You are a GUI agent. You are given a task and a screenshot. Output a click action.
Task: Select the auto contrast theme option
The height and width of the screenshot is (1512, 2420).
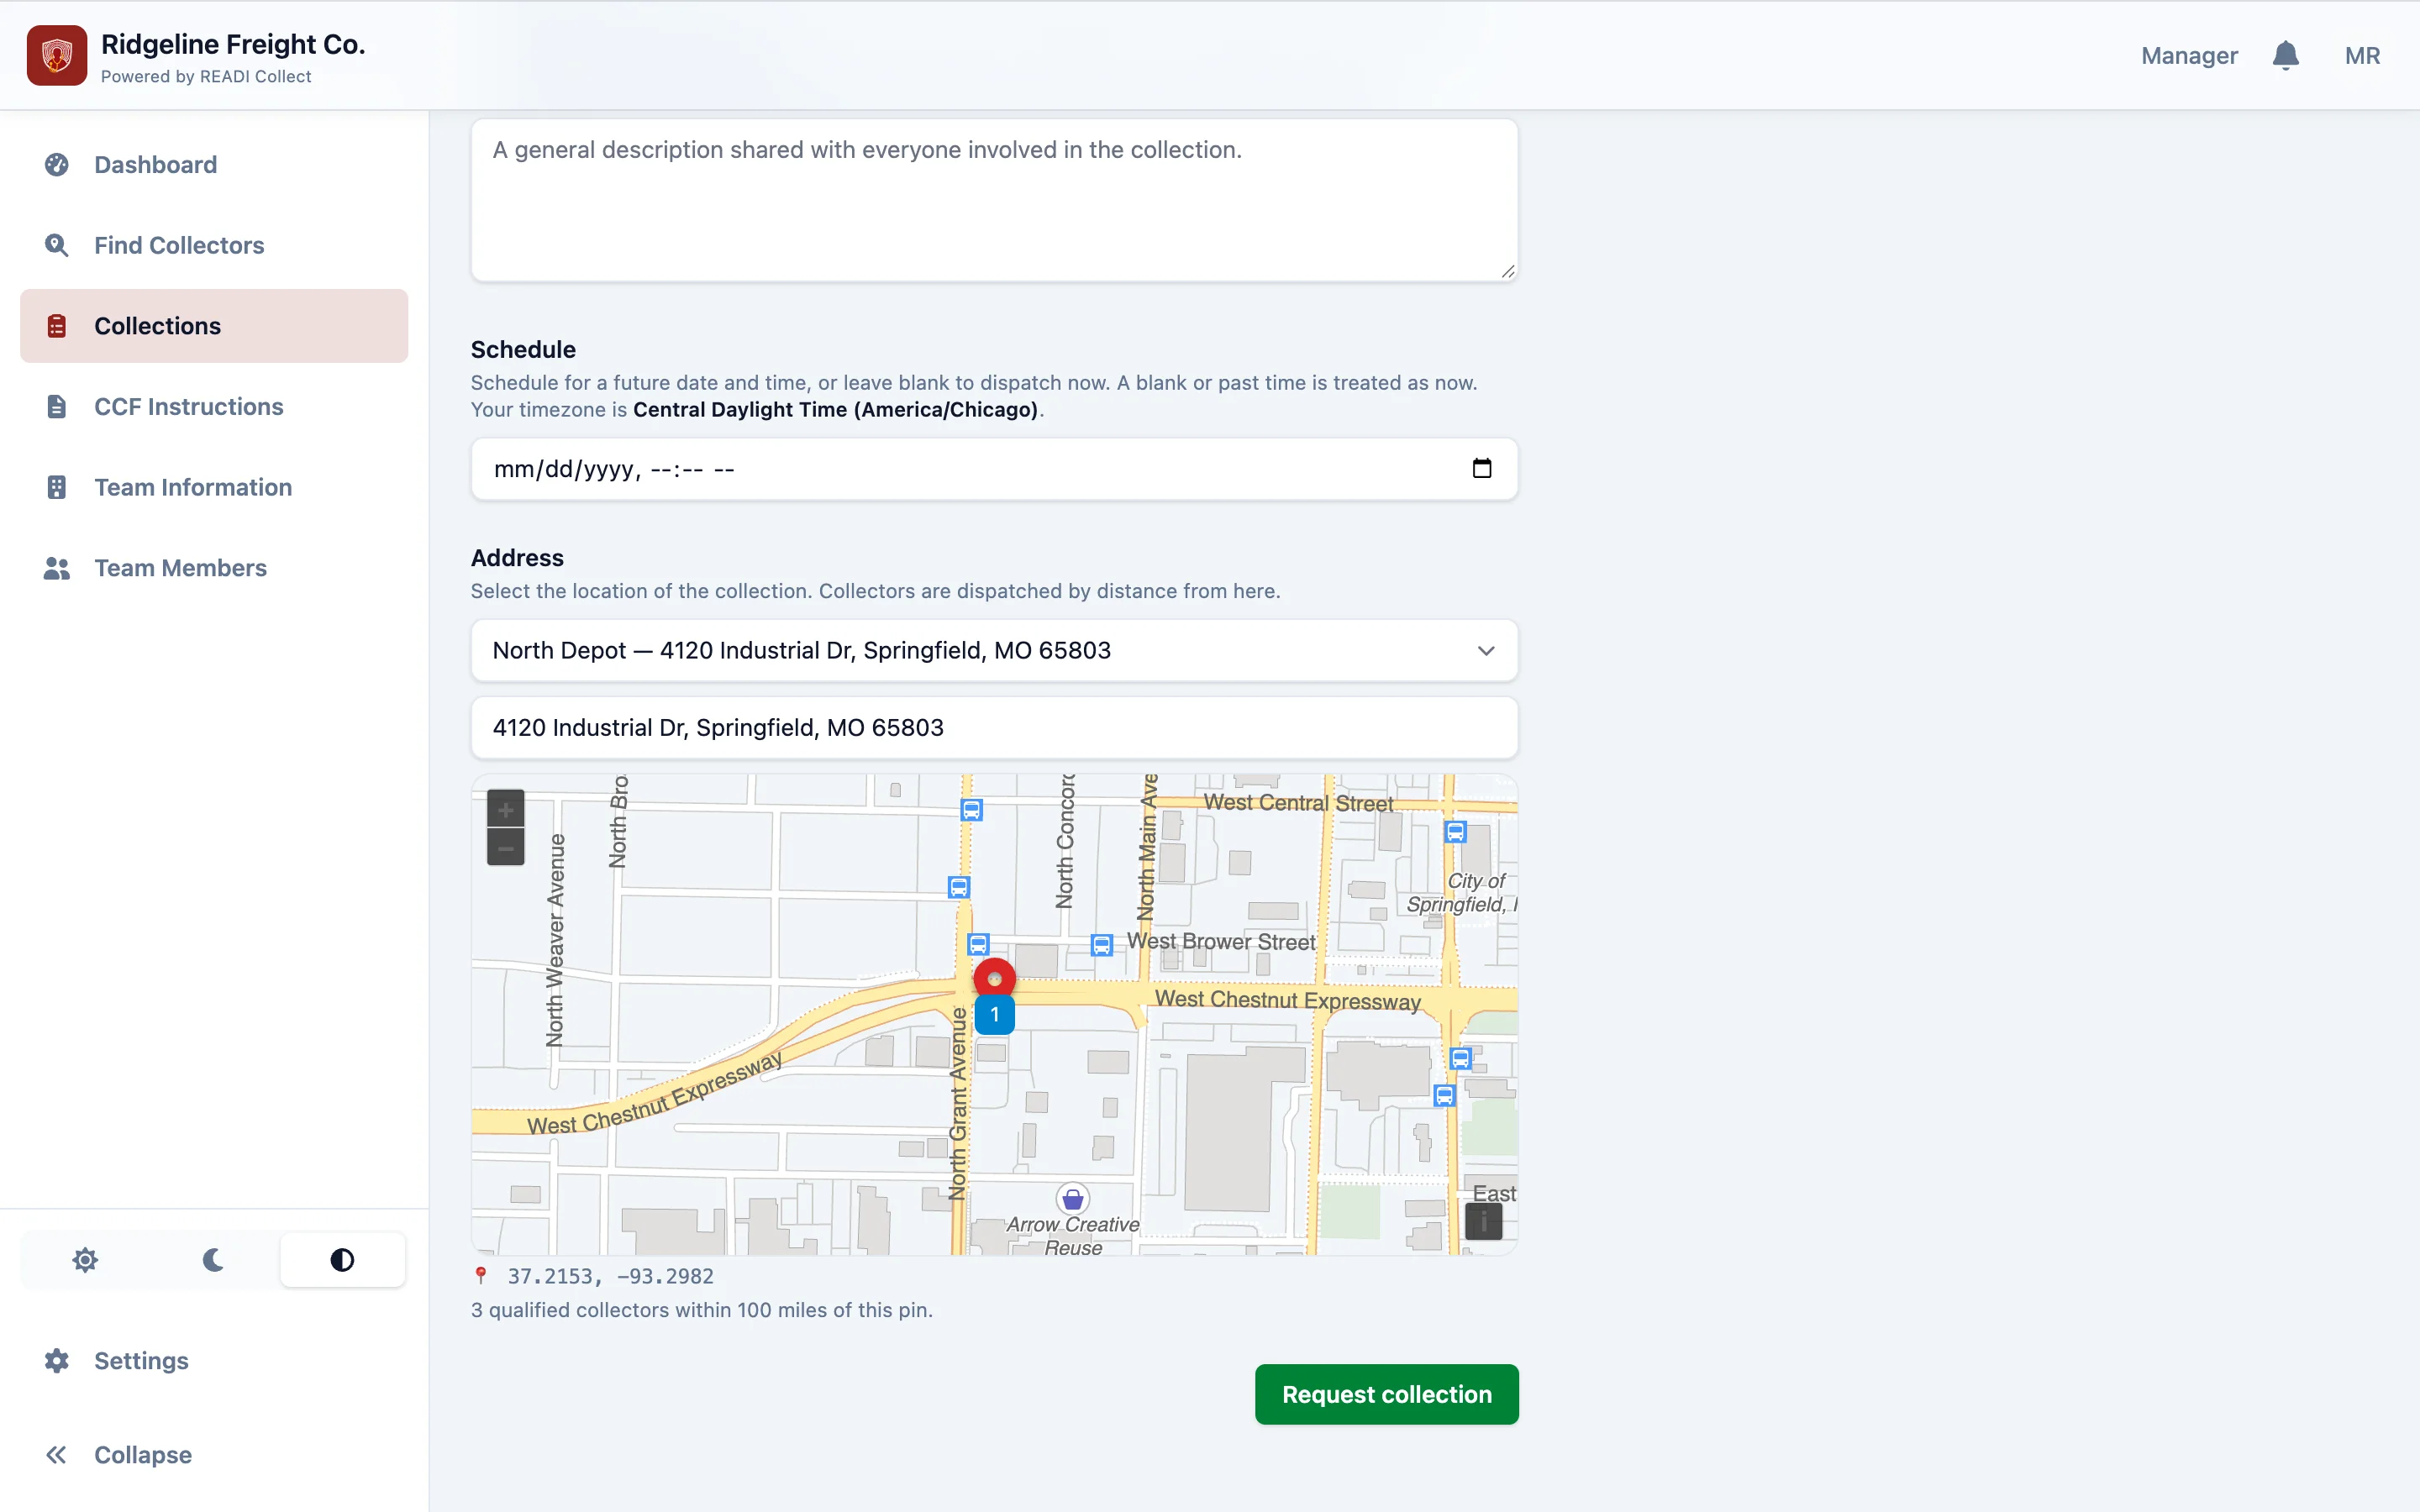tap(342, 1260)
